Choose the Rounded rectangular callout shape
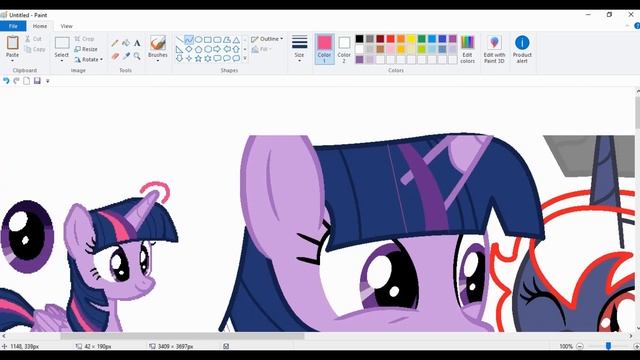This screenshot has width=640, height=360. [x=217, y=58]
